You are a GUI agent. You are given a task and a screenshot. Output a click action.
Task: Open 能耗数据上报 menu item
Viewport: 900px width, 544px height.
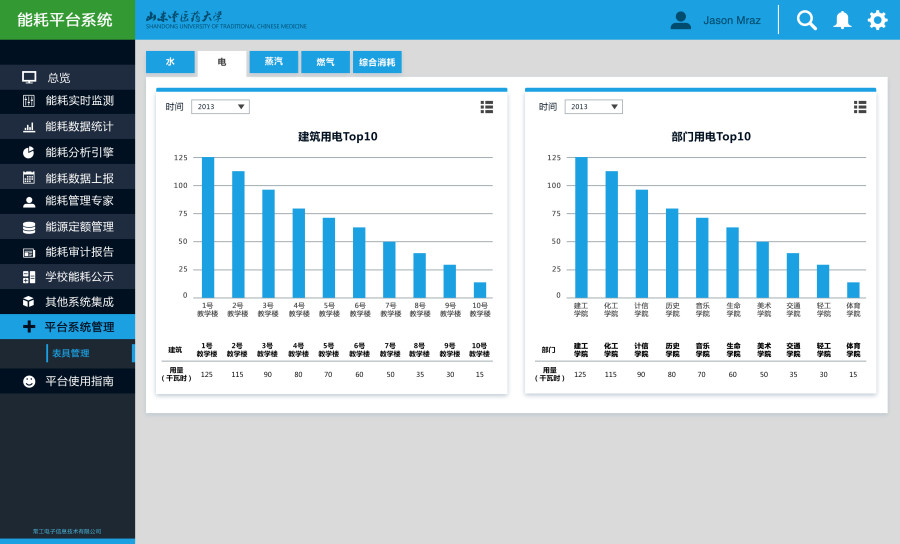point(67,177)
